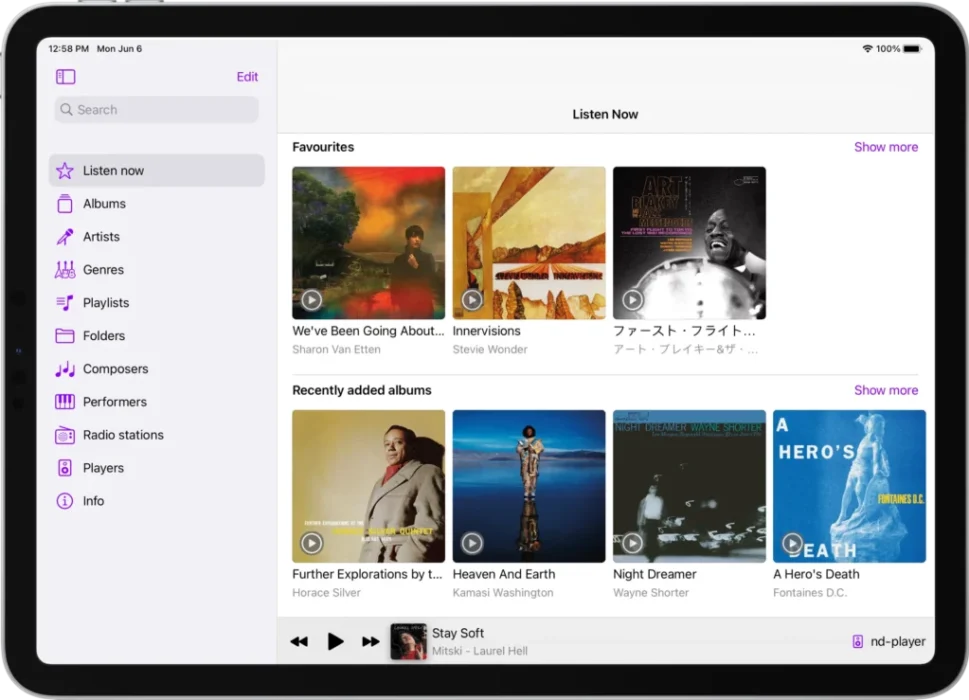Click the Sharon Van Etten artist name

coord(336,350)
